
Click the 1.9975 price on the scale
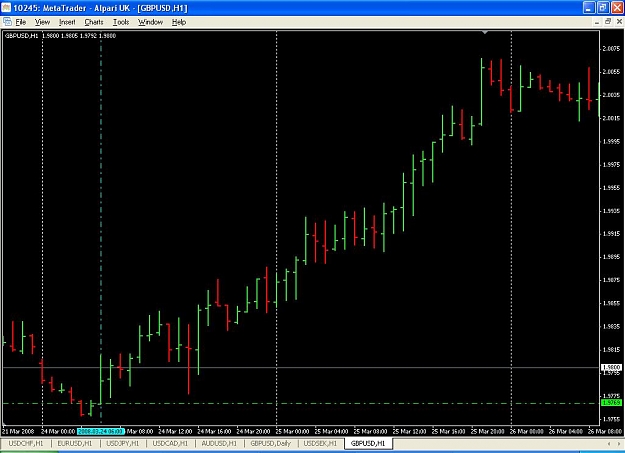click(x=611, y=164)
